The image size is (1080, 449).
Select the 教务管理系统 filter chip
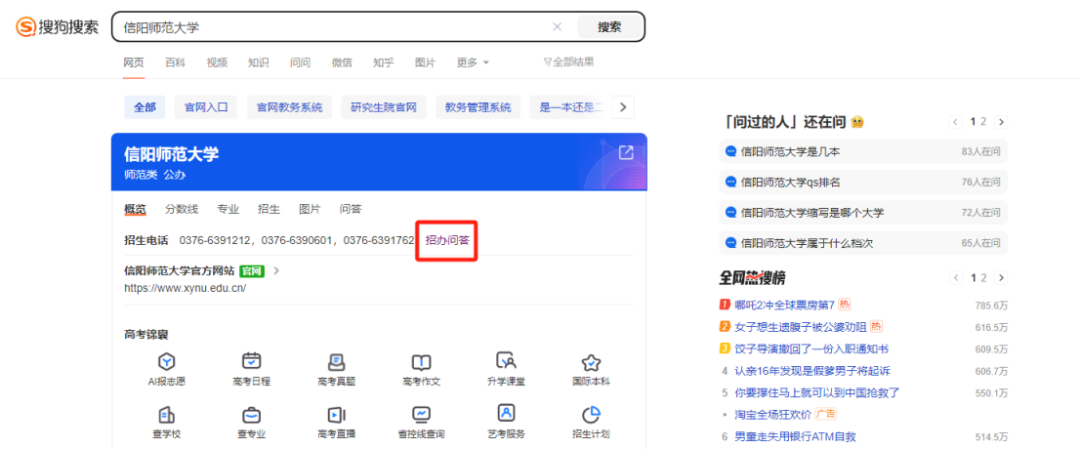478,107
